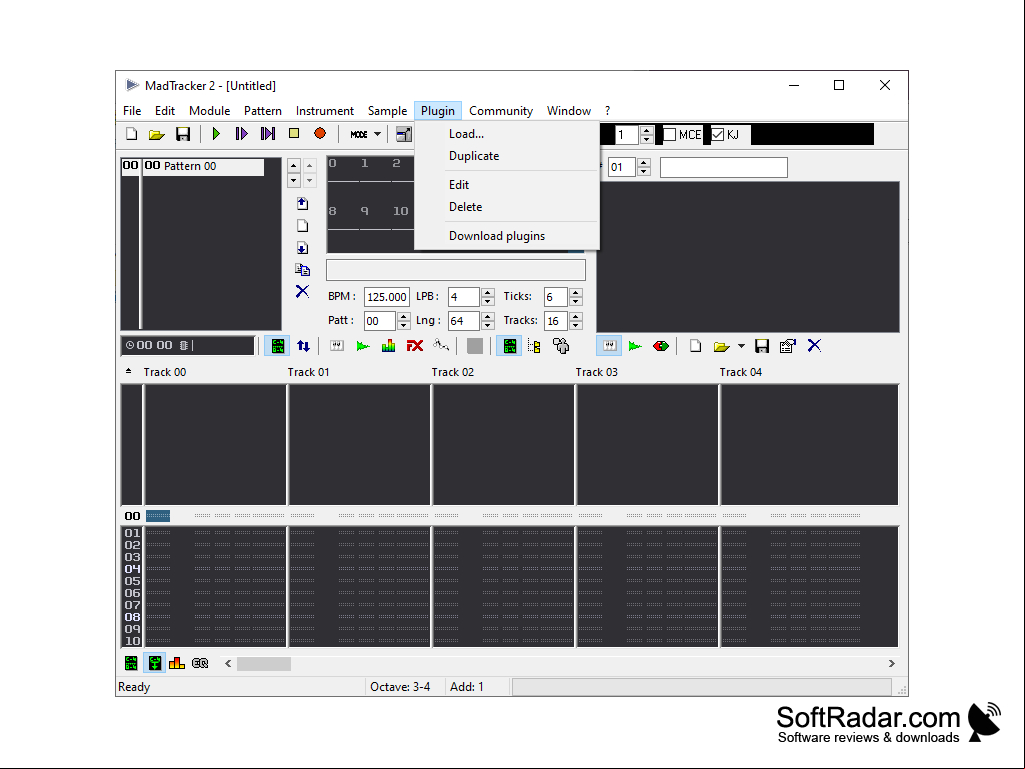This screenshot has height=769, width=1025.
Task: Toggle the highlighted button starting the instrument toolbar
Action: pos(609,346)
